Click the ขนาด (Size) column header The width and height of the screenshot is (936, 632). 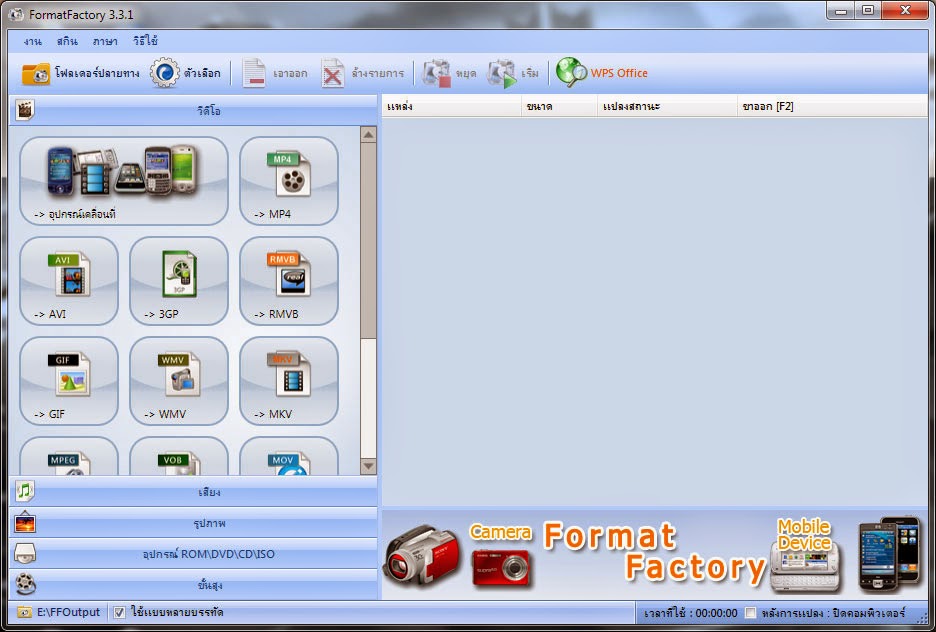(559, 106)
